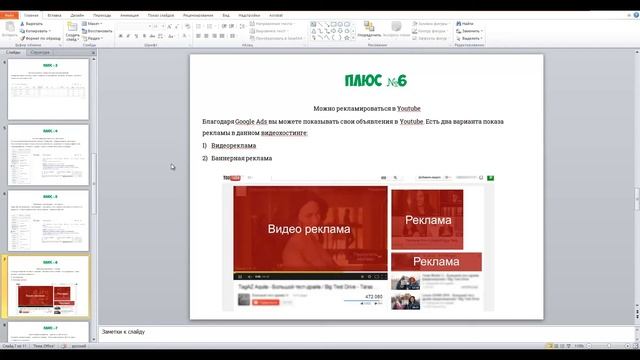Click Формат по образцу (Format Painter)
Screen dimensions: 640x360
(x=40, y=38)
